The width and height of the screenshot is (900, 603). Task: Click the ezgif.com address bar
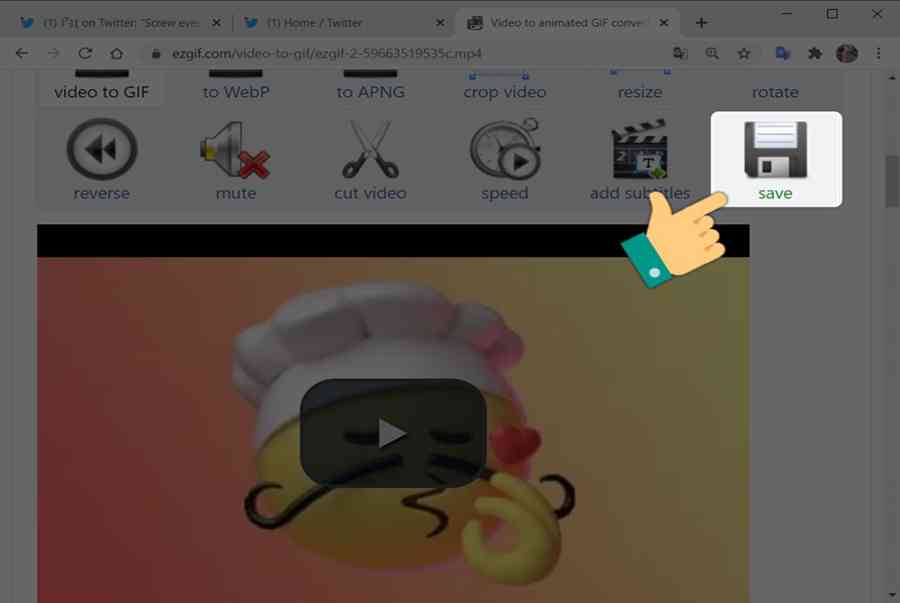point(327,54)
